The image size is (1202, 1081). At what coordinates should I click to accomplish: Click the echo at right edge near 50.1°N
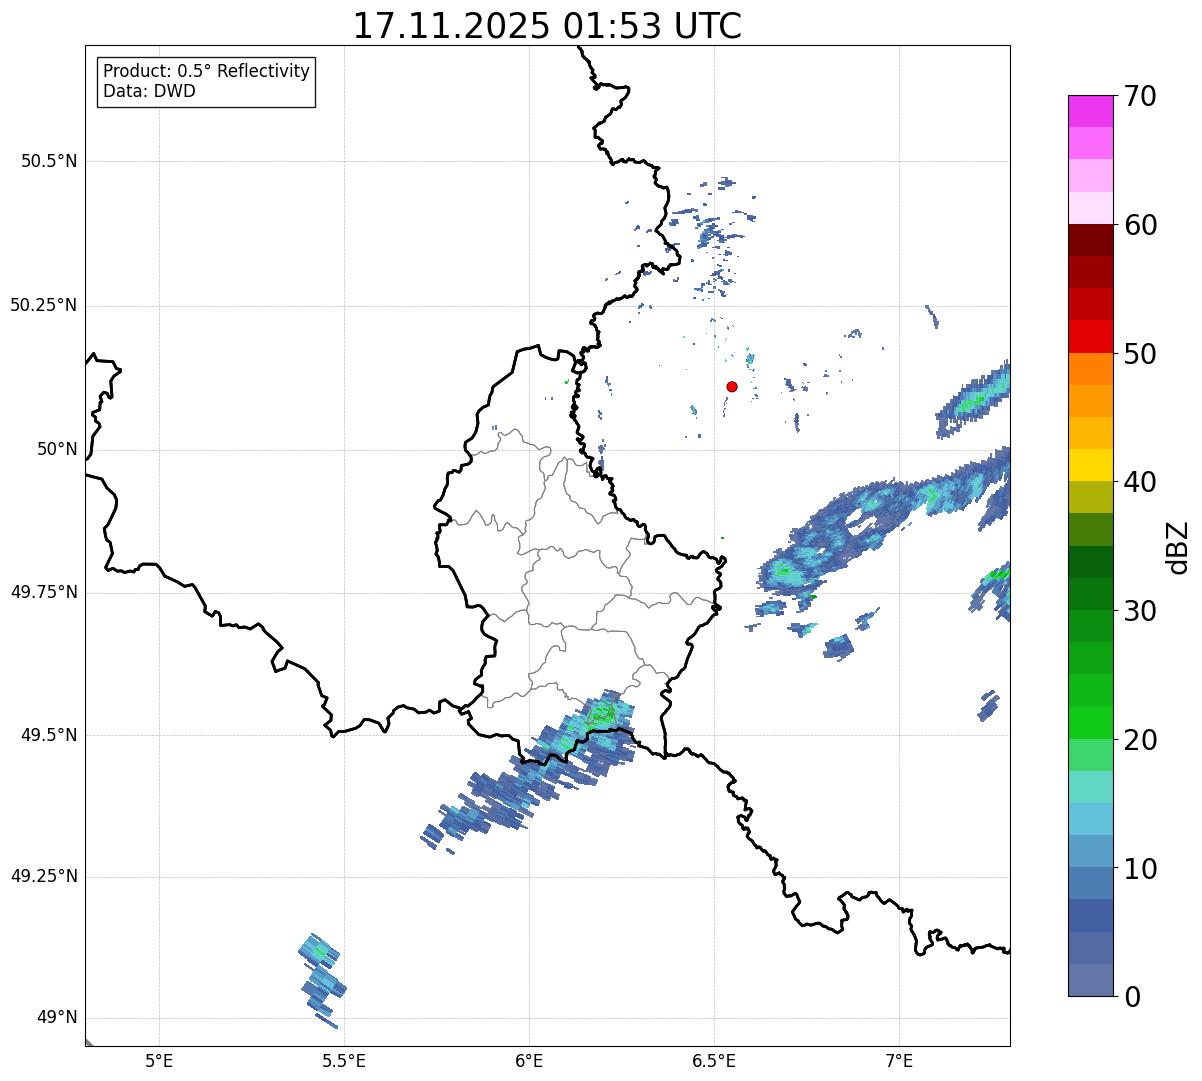974,400
